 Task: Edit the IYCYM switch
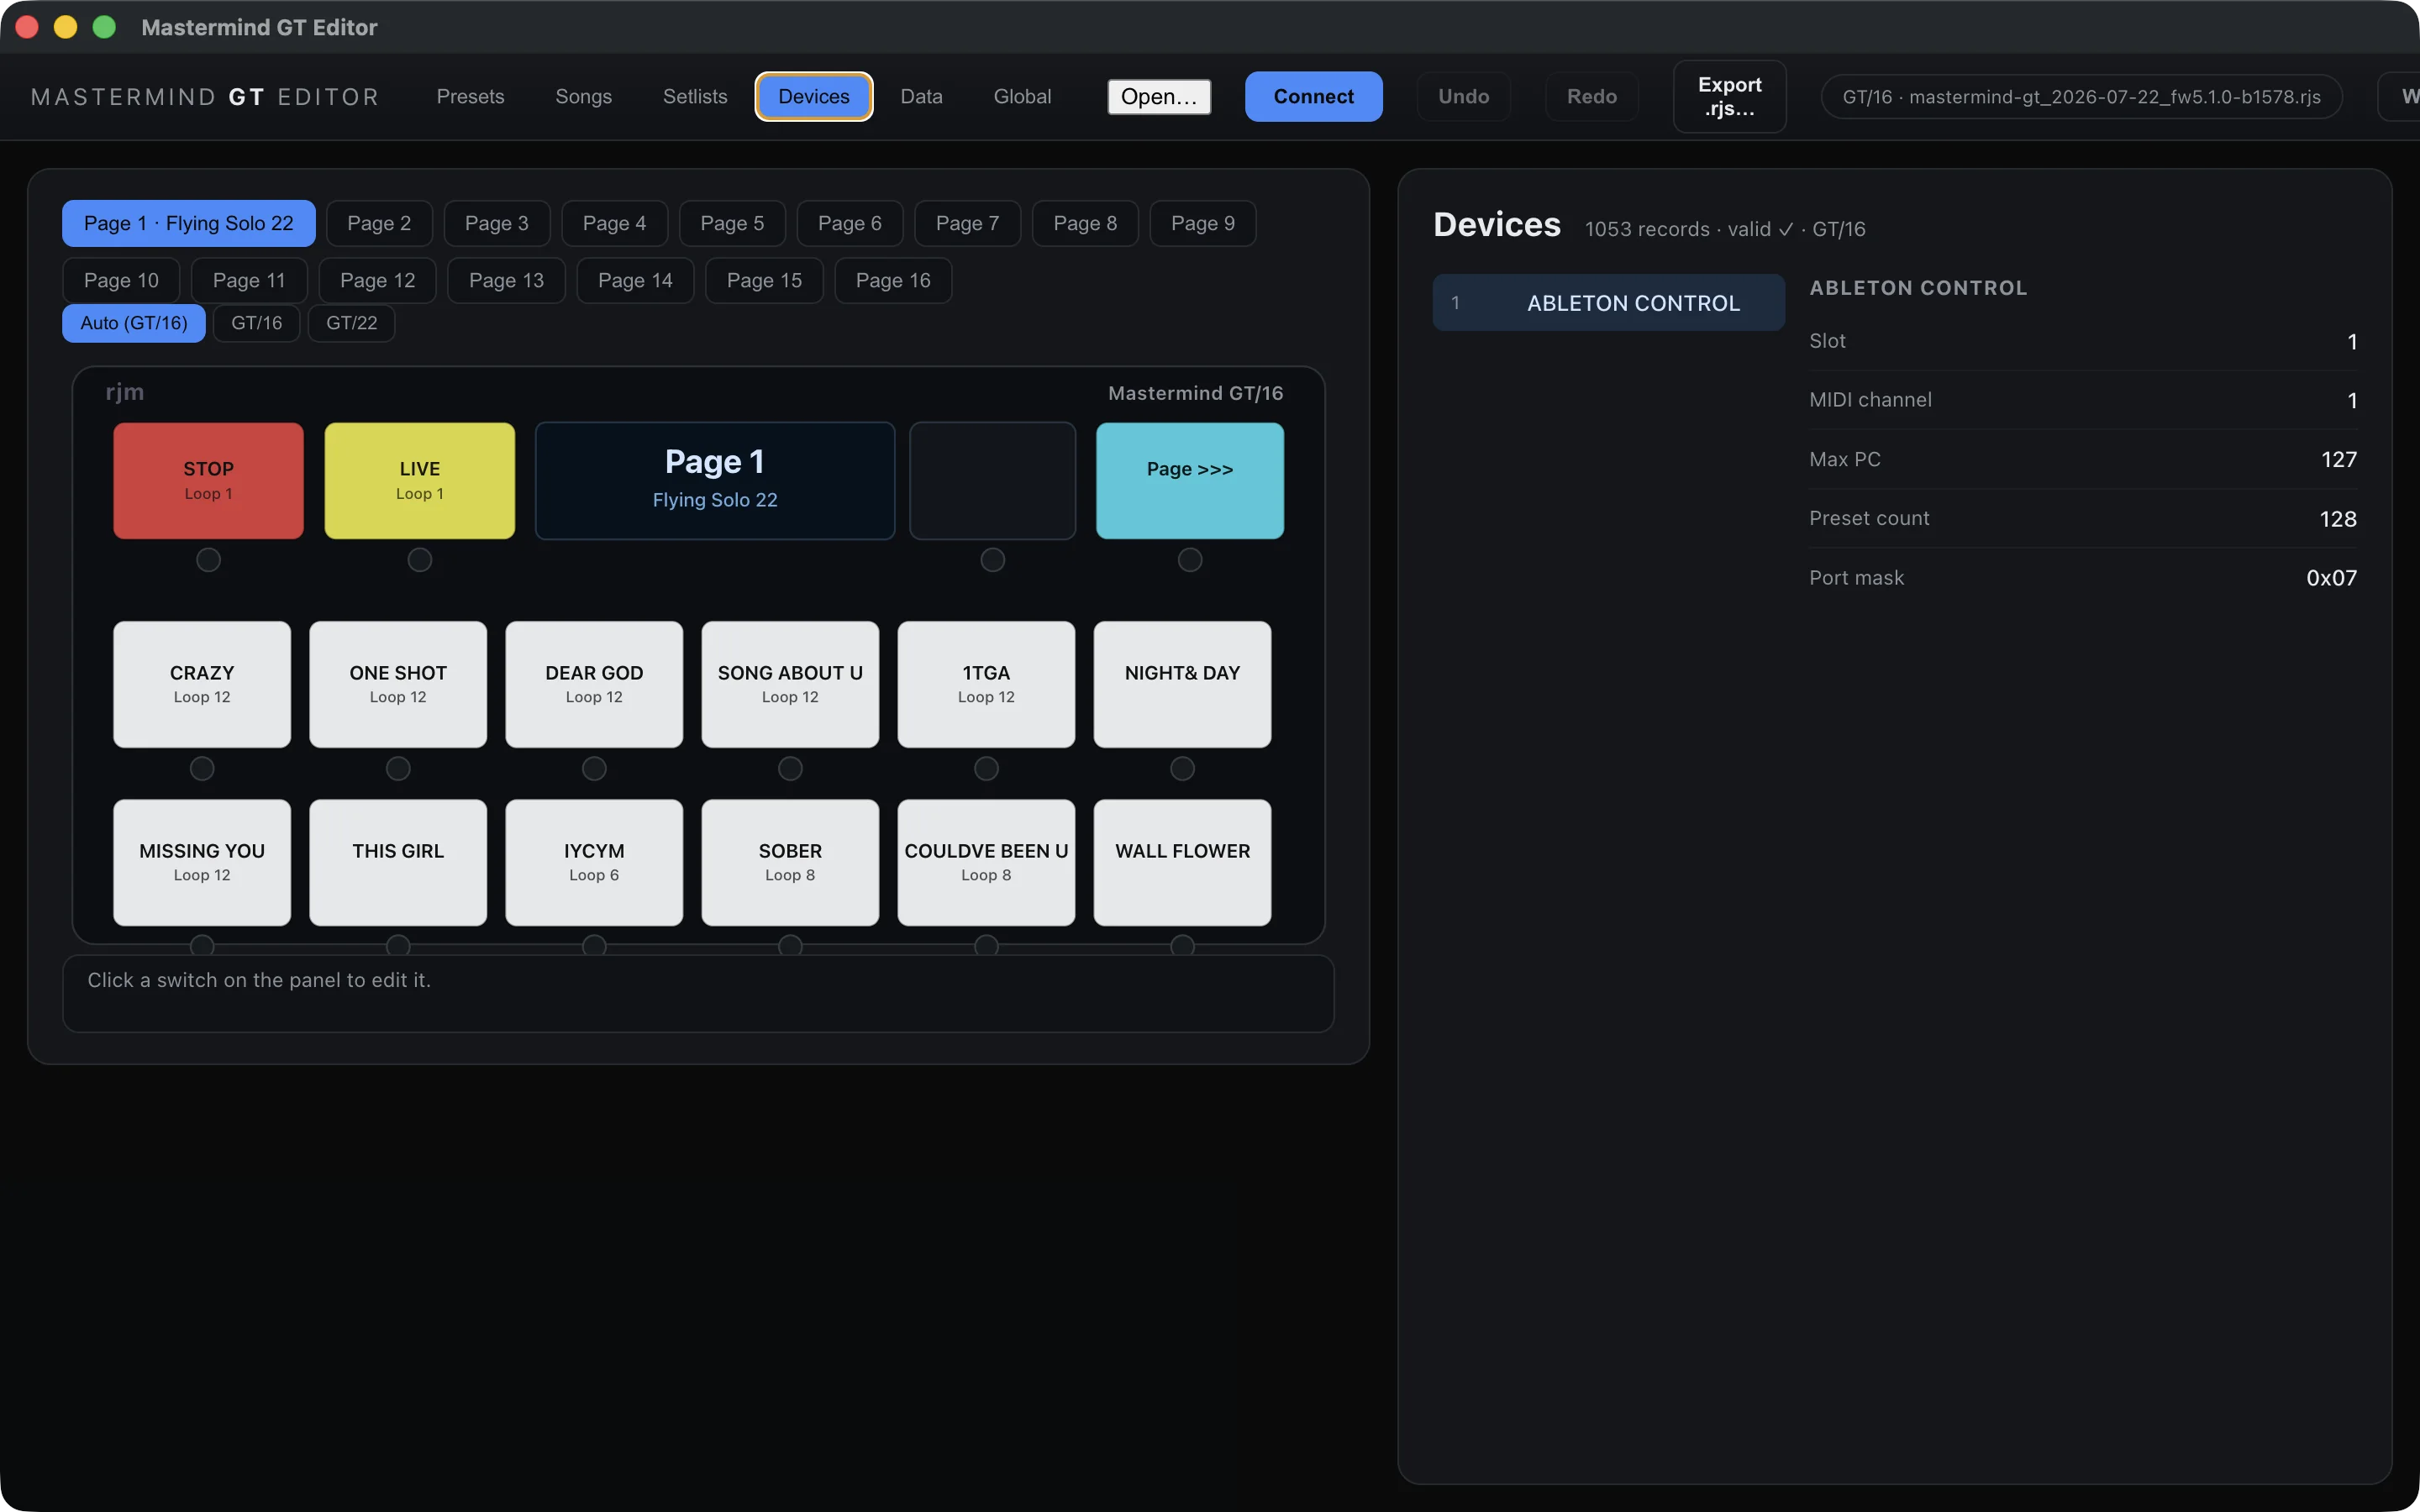(x=594, y=862)
